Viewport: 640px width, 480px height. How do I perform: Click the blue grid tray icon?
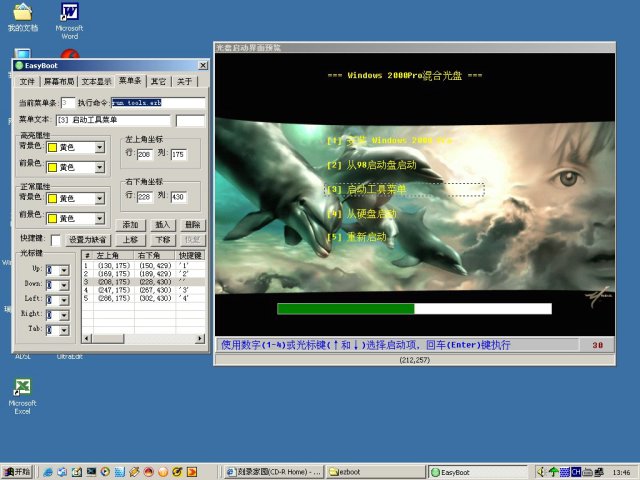565,472
